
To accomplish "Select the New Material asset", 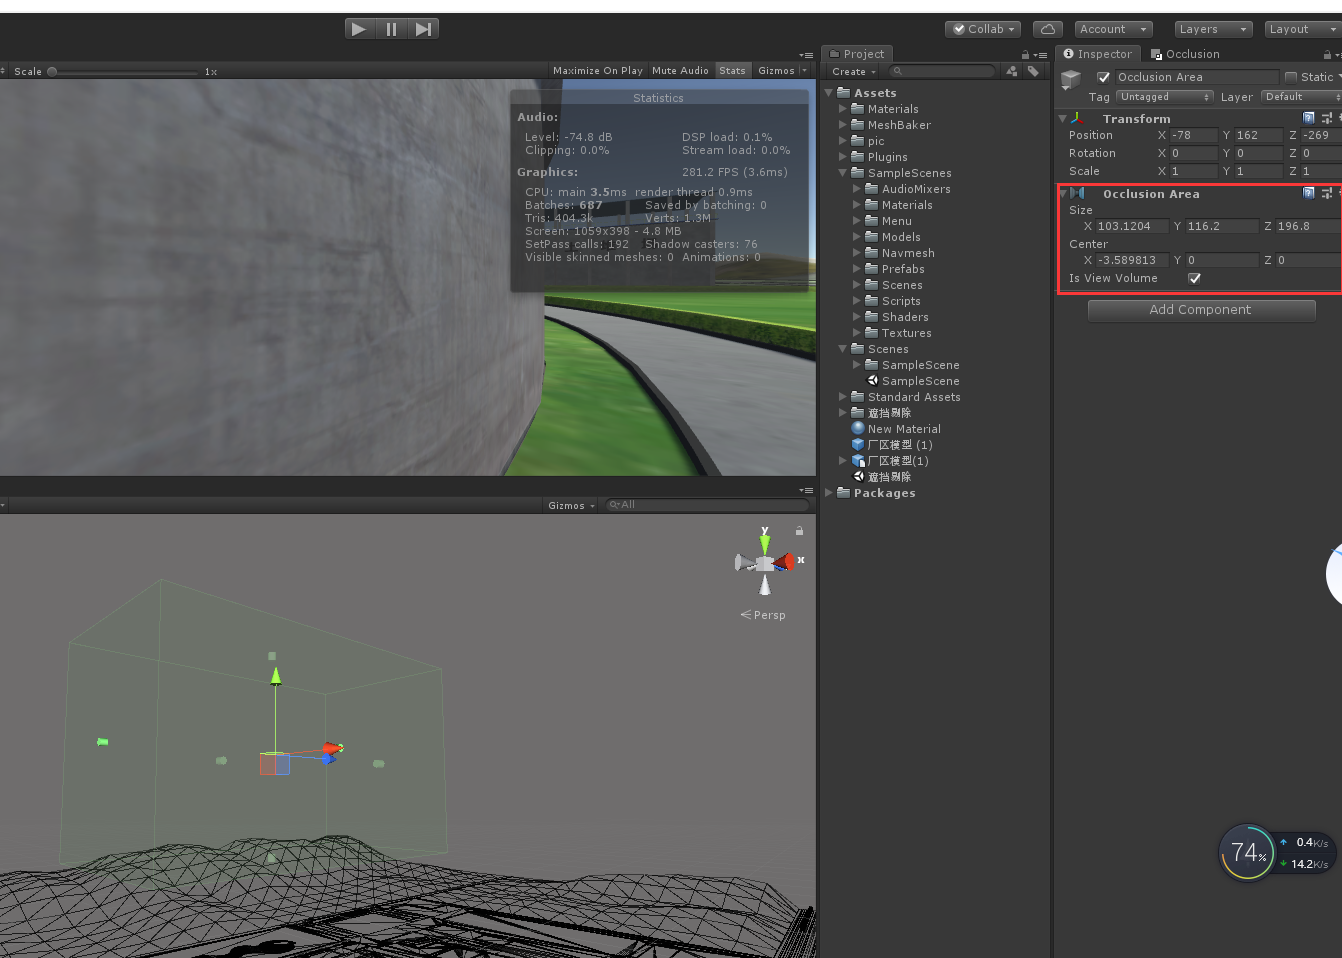I will click(903, 428).
